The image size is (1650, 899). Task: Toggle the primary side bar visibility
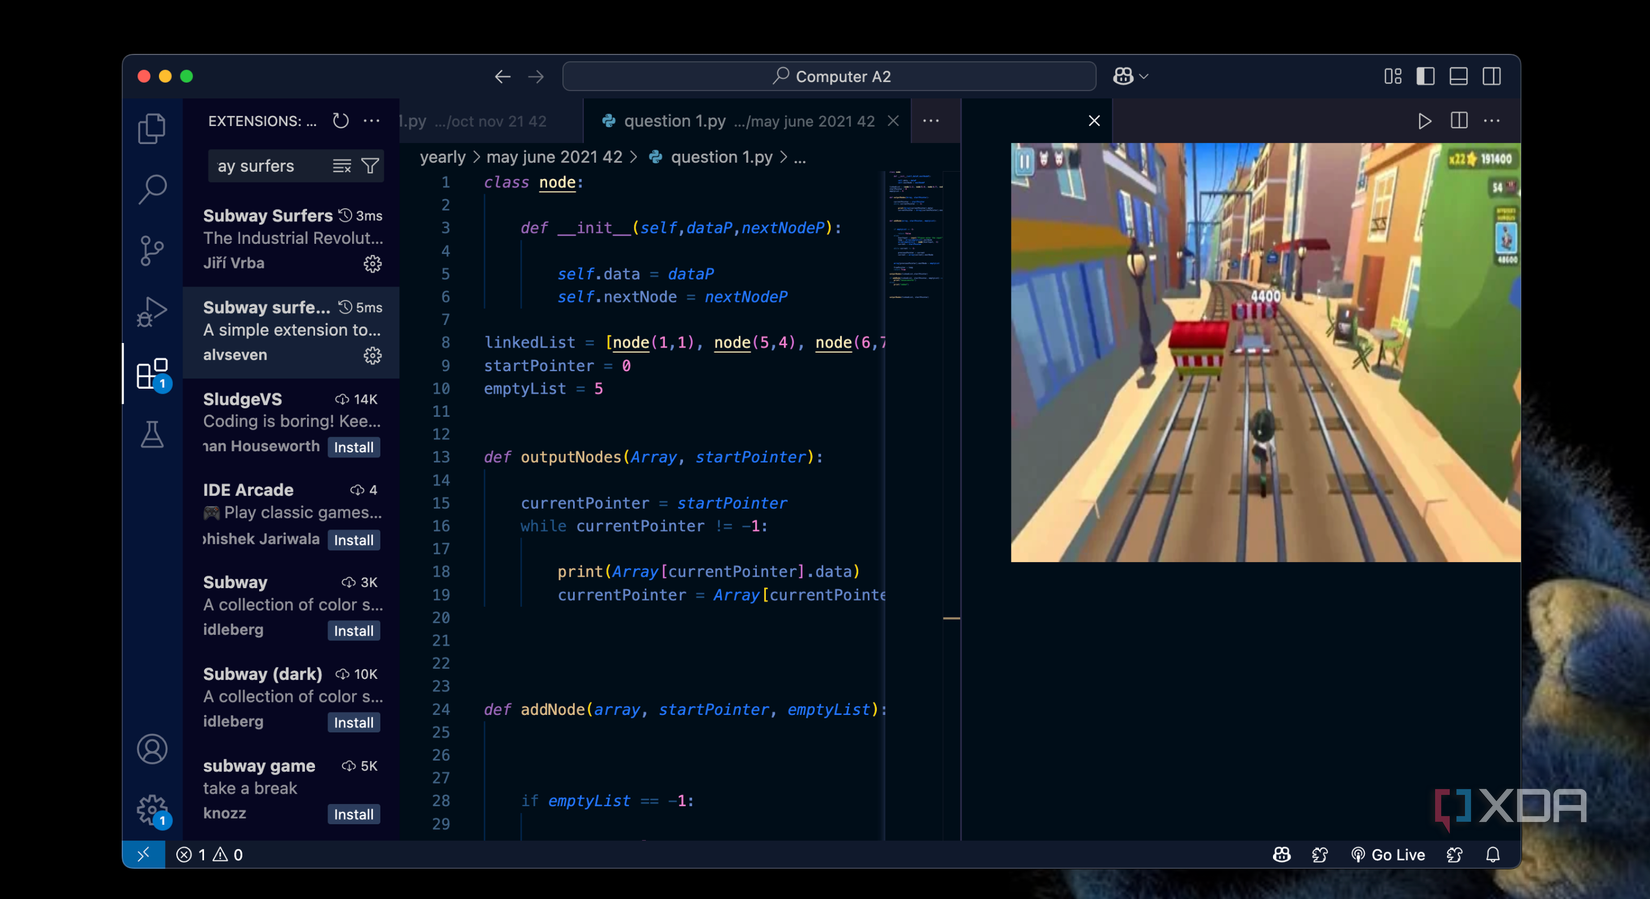pos(1425,76)
